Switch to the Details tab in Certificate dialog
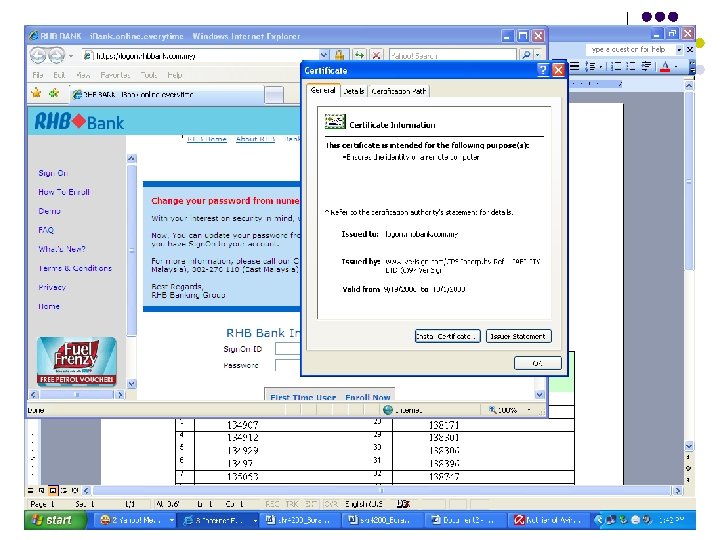The width and height of the screenshot is (720, 540). click(x=354, y=91)
